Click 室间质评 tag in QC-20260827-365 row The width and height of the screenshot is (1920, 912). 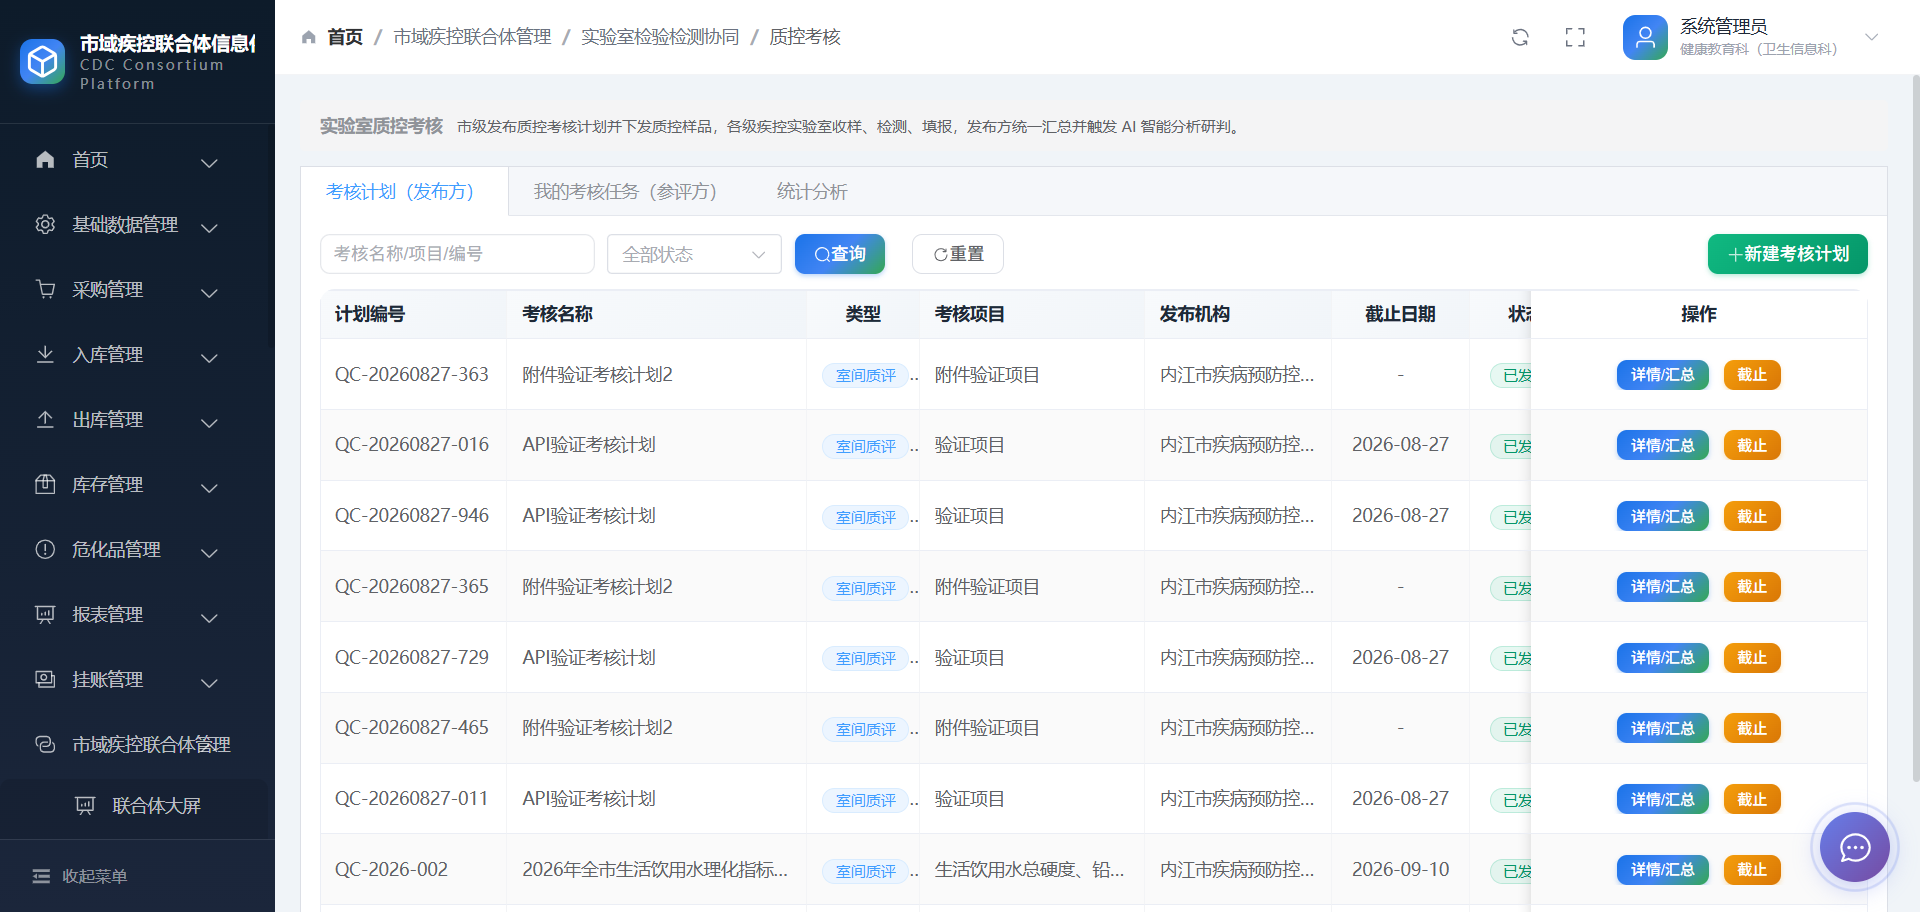[x=866, y=588]
